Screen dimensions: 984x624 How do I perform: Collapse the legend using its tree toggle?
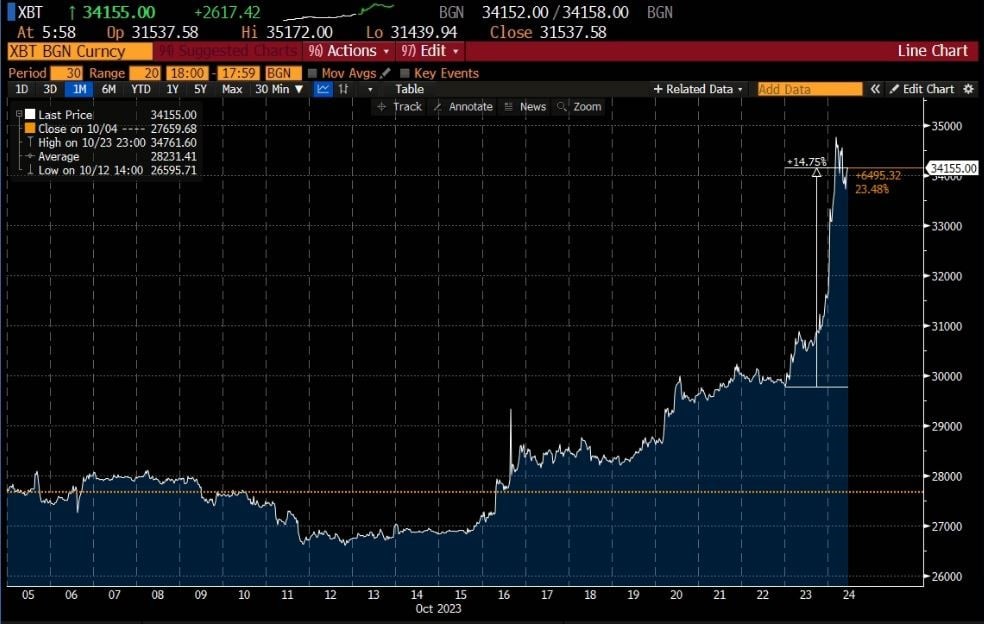pos(18,115)
